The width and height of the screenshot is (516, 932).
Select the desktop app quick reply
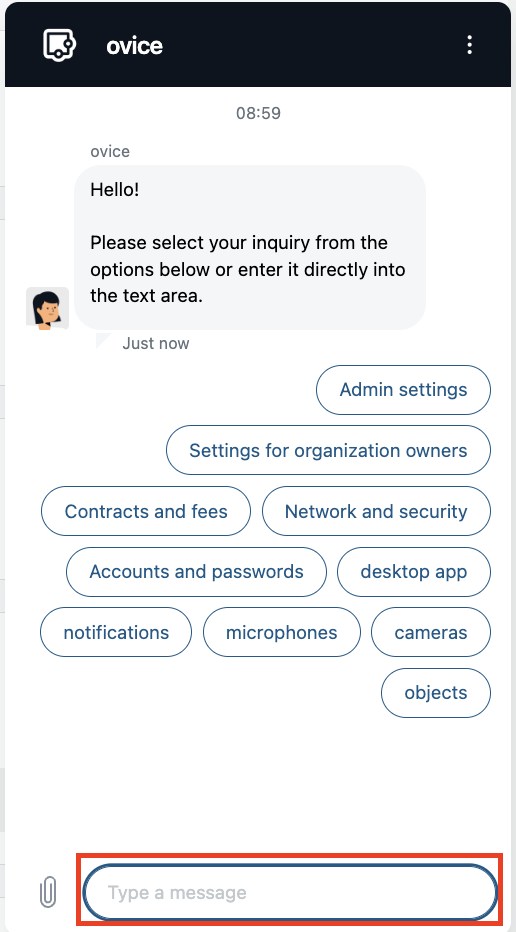pyautogui.click(x=414, y=572)
